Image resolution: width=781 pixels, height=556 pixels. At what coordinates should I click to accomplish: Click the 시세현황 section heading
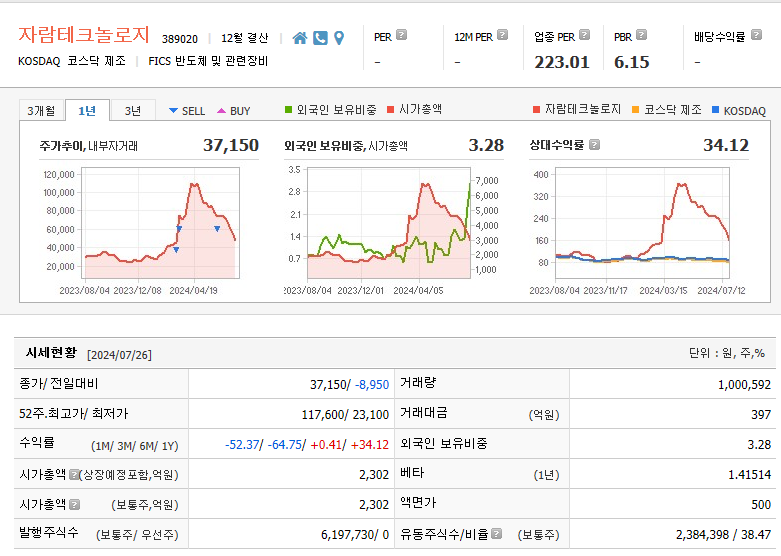tap(51, 353)
